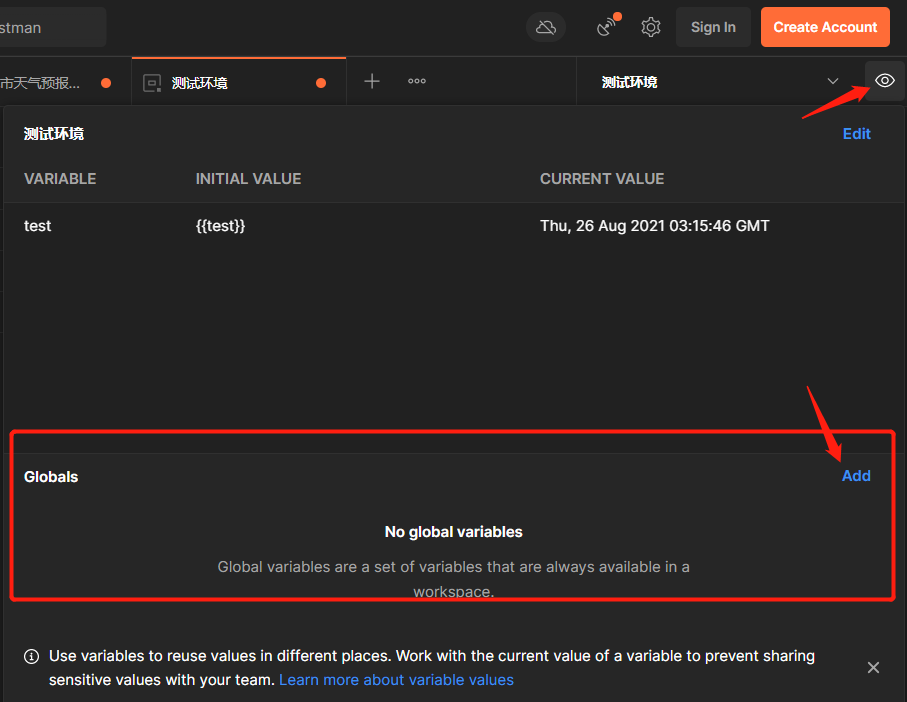This screenshot has height=702, width=907.
Task: Click the VARIABLE column header
Action: point(60,179)
